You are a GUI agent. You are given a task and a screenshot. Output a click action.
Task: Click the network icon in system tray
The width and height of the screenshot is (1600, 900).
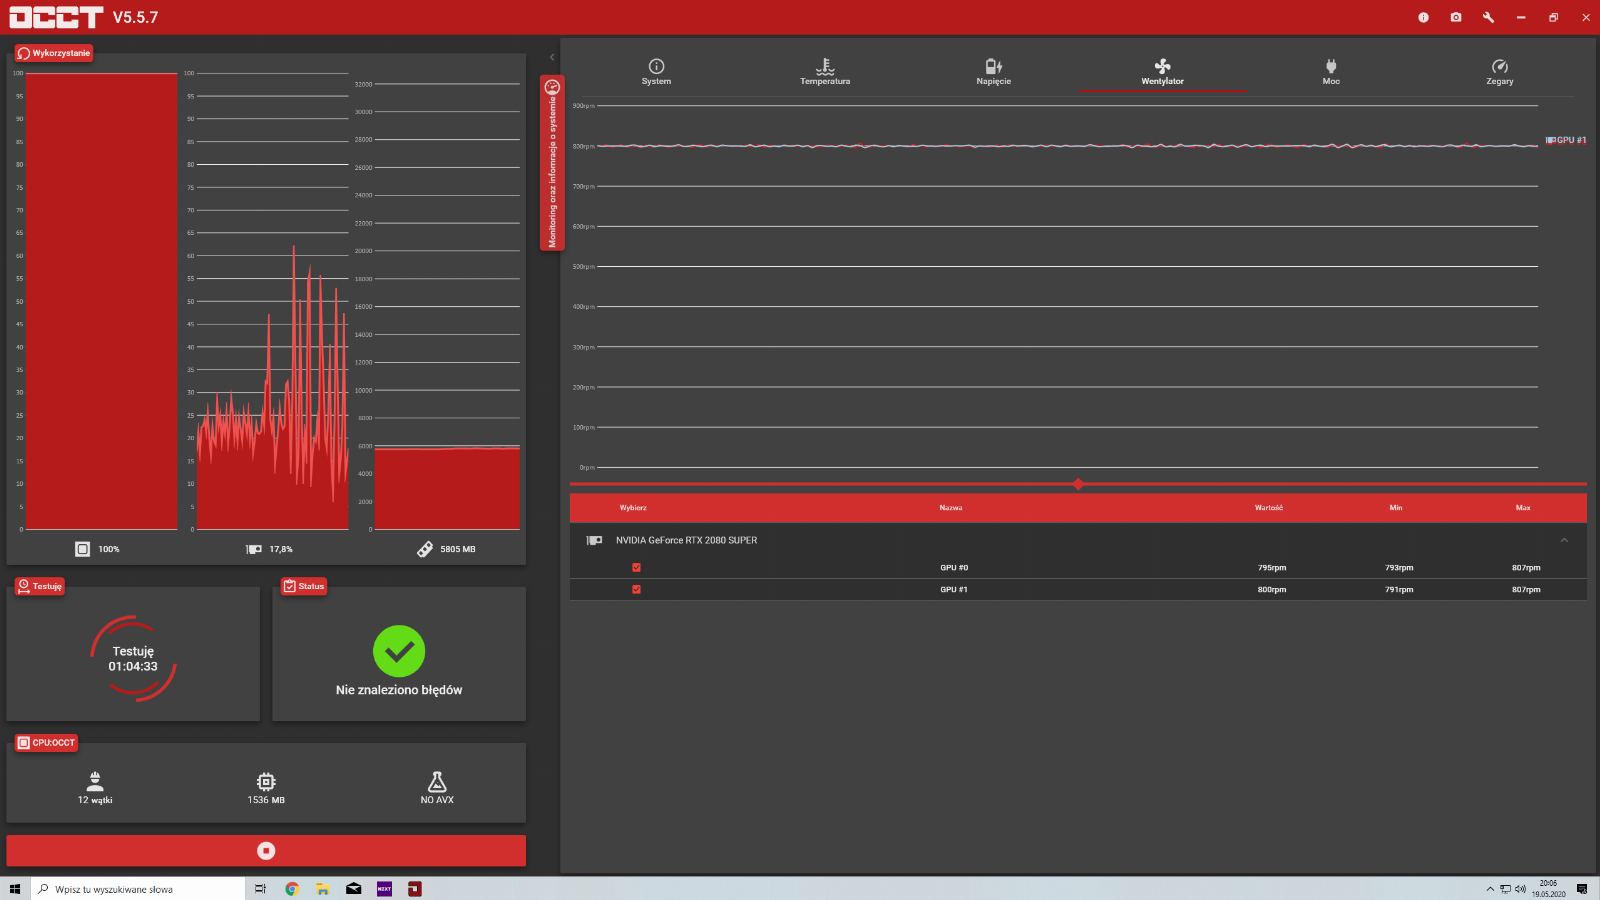(1505, 889)
